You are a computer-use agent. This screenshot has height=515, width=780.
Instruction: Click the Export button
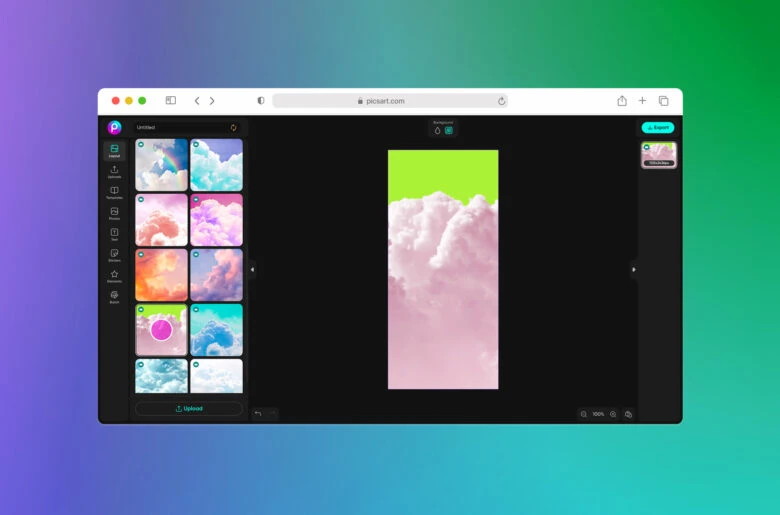pyautogui.click(x=657, y=128)
